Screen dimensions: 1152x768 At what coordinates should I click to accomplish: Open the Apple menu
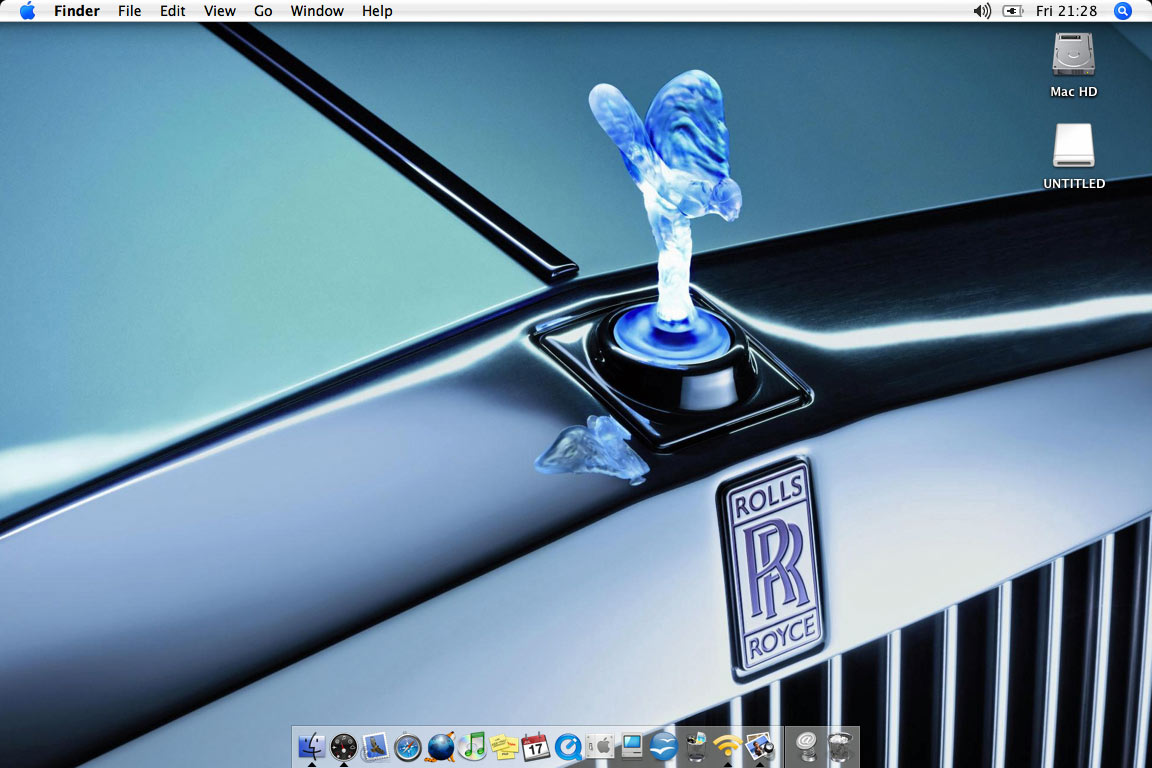click(27, 11)
